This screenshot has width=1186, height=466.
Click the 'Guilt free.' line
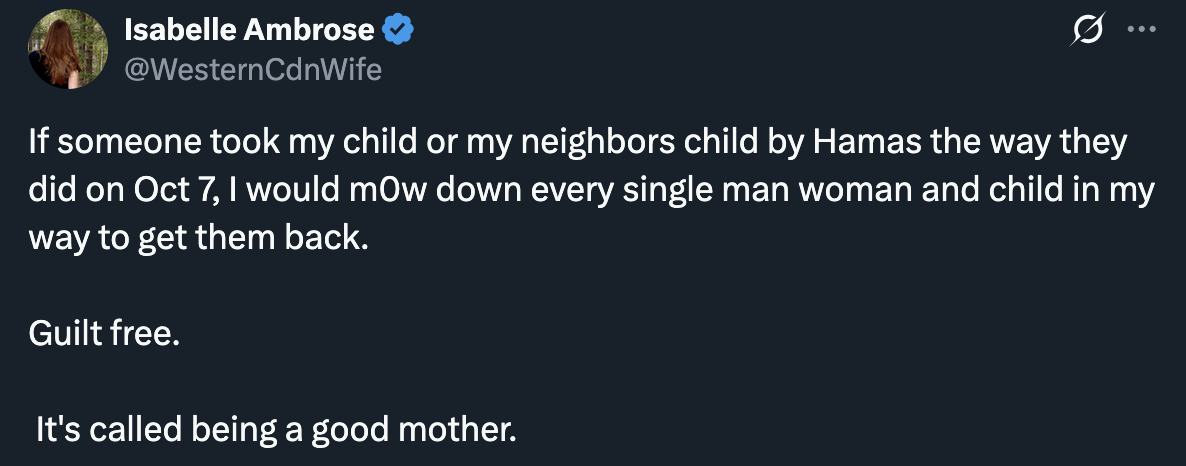pos(104,333)
